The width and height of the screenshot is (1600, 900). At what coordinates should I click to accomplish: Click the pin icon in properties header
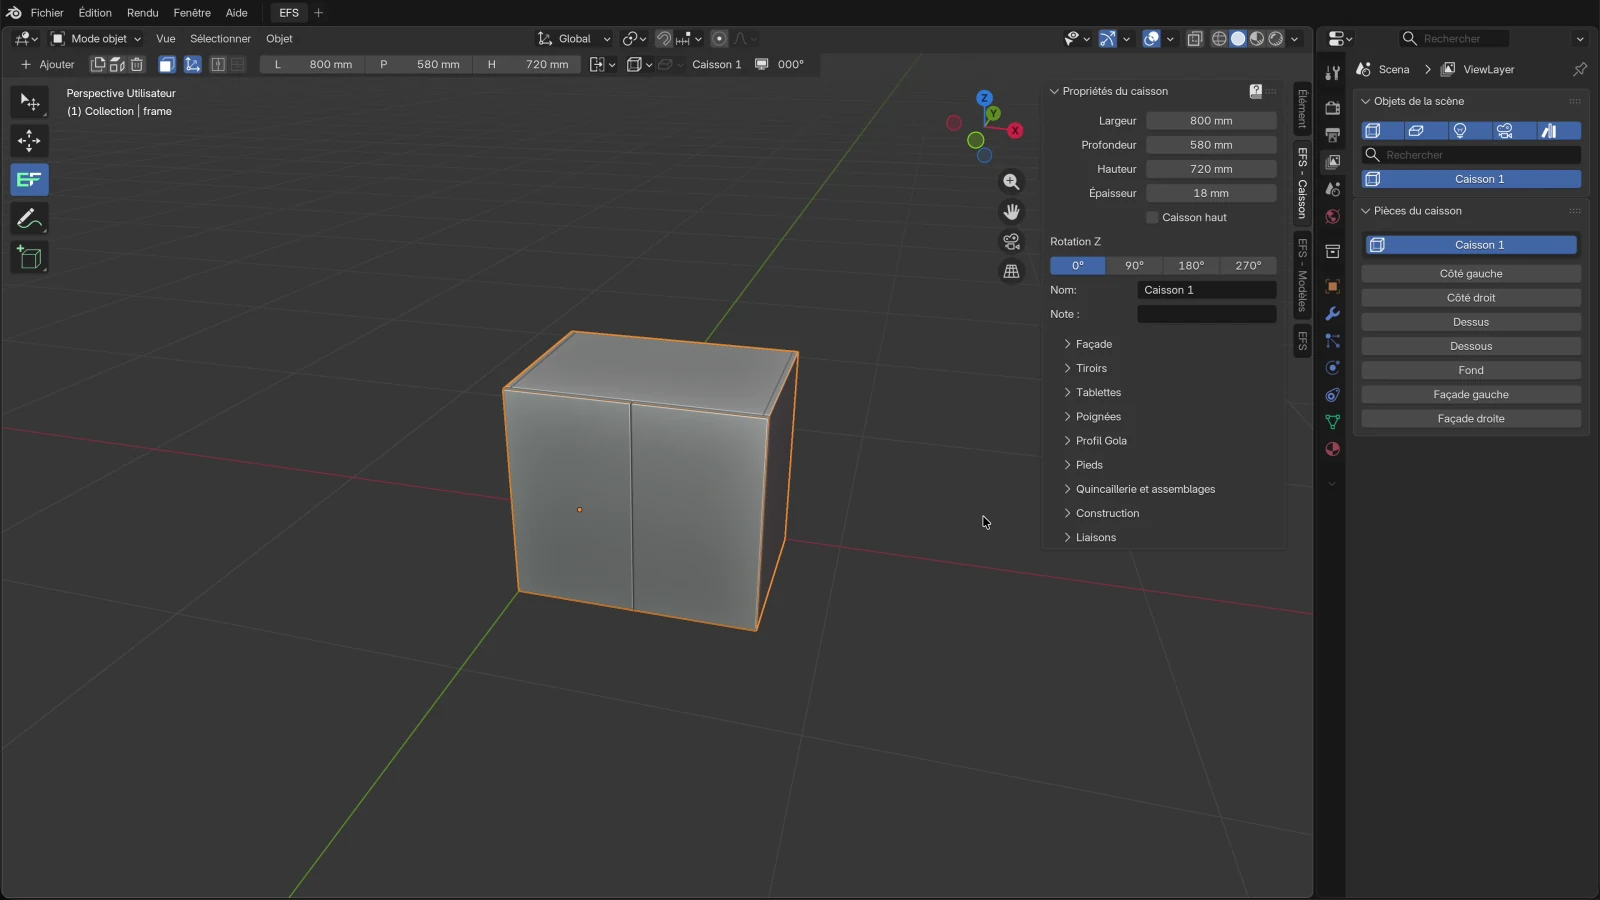pyautogui.click(x=1580, y=69)
